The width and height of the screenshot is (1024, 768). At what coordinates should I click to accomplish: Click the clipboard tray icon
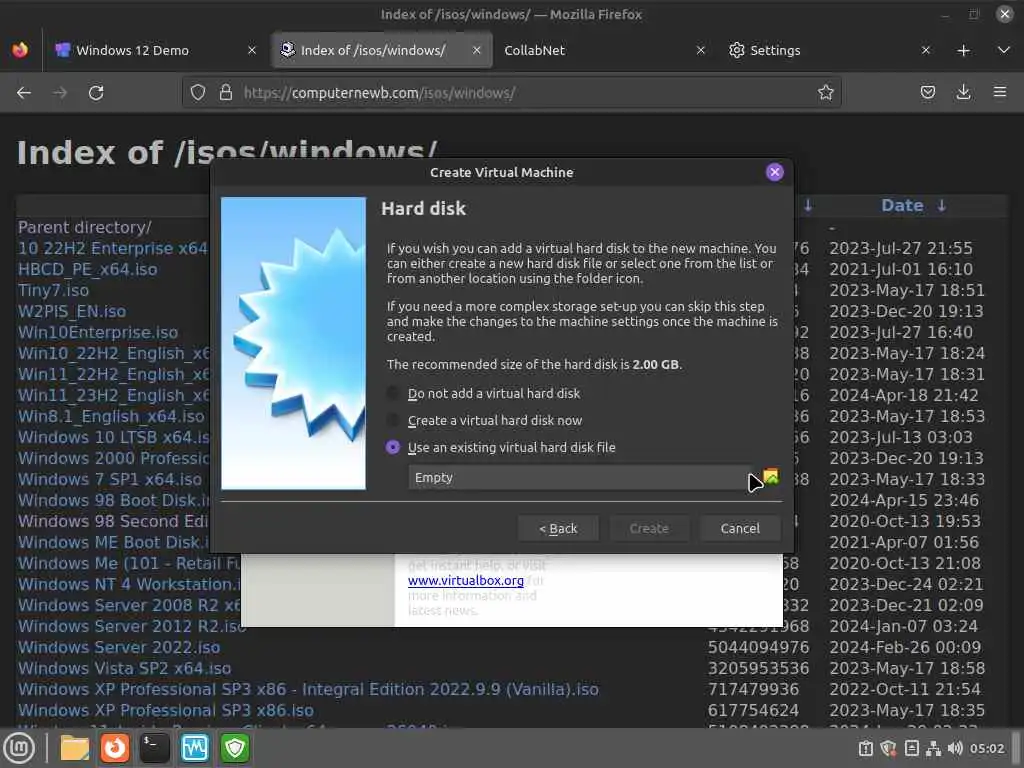click(865, 748)
